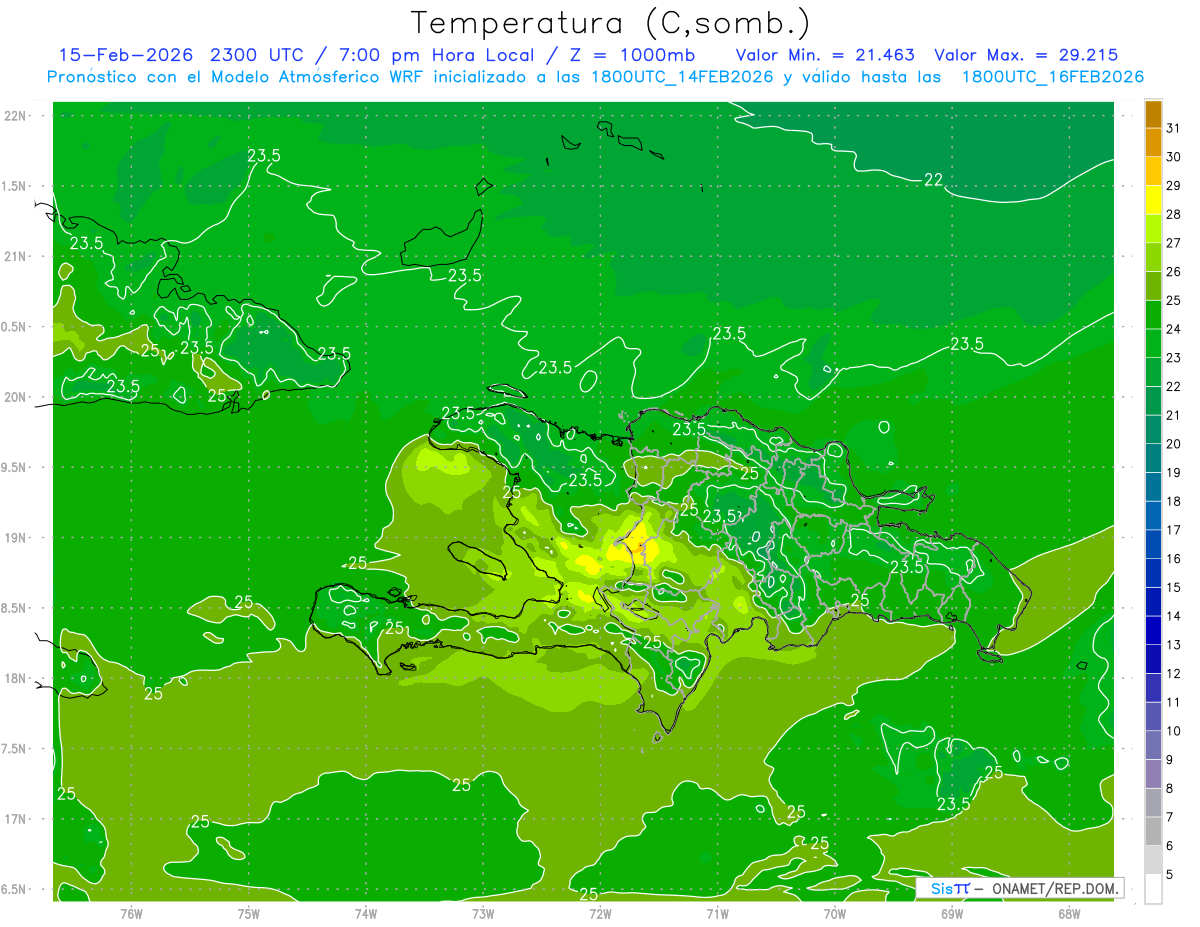Pick the purple colorbar swatch between 9 and 10
This screenshot has width=1200, height=927.
1153,746
